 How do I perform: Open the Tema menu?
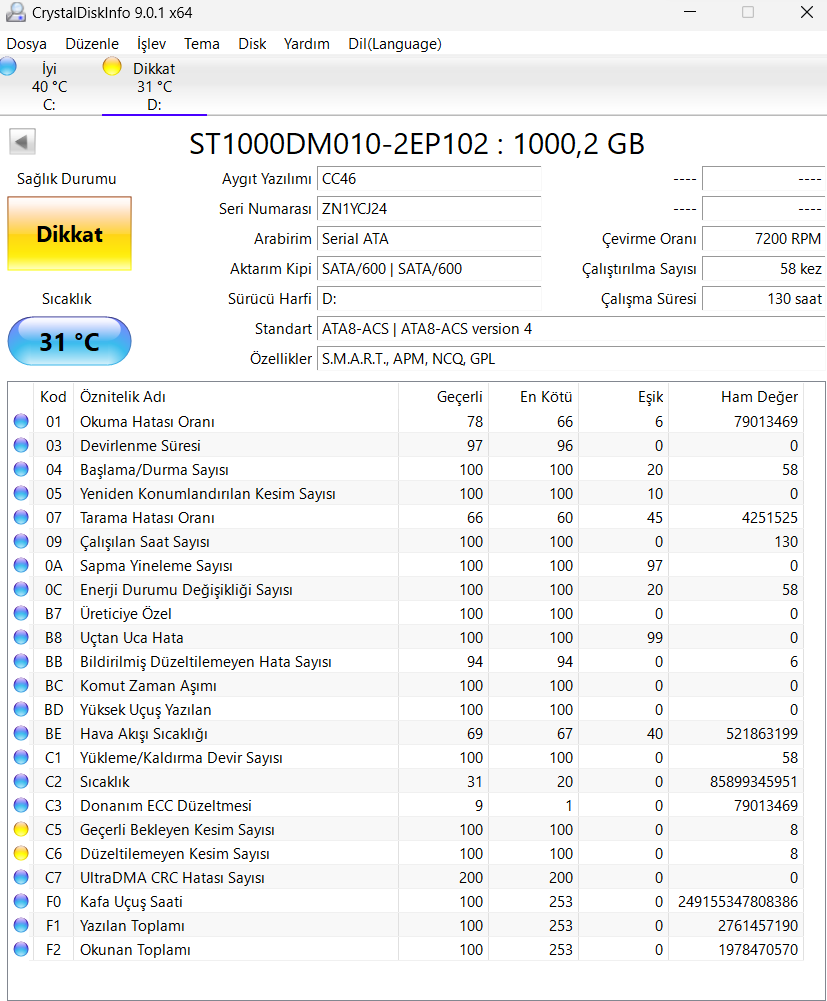[x=202, y=44]
